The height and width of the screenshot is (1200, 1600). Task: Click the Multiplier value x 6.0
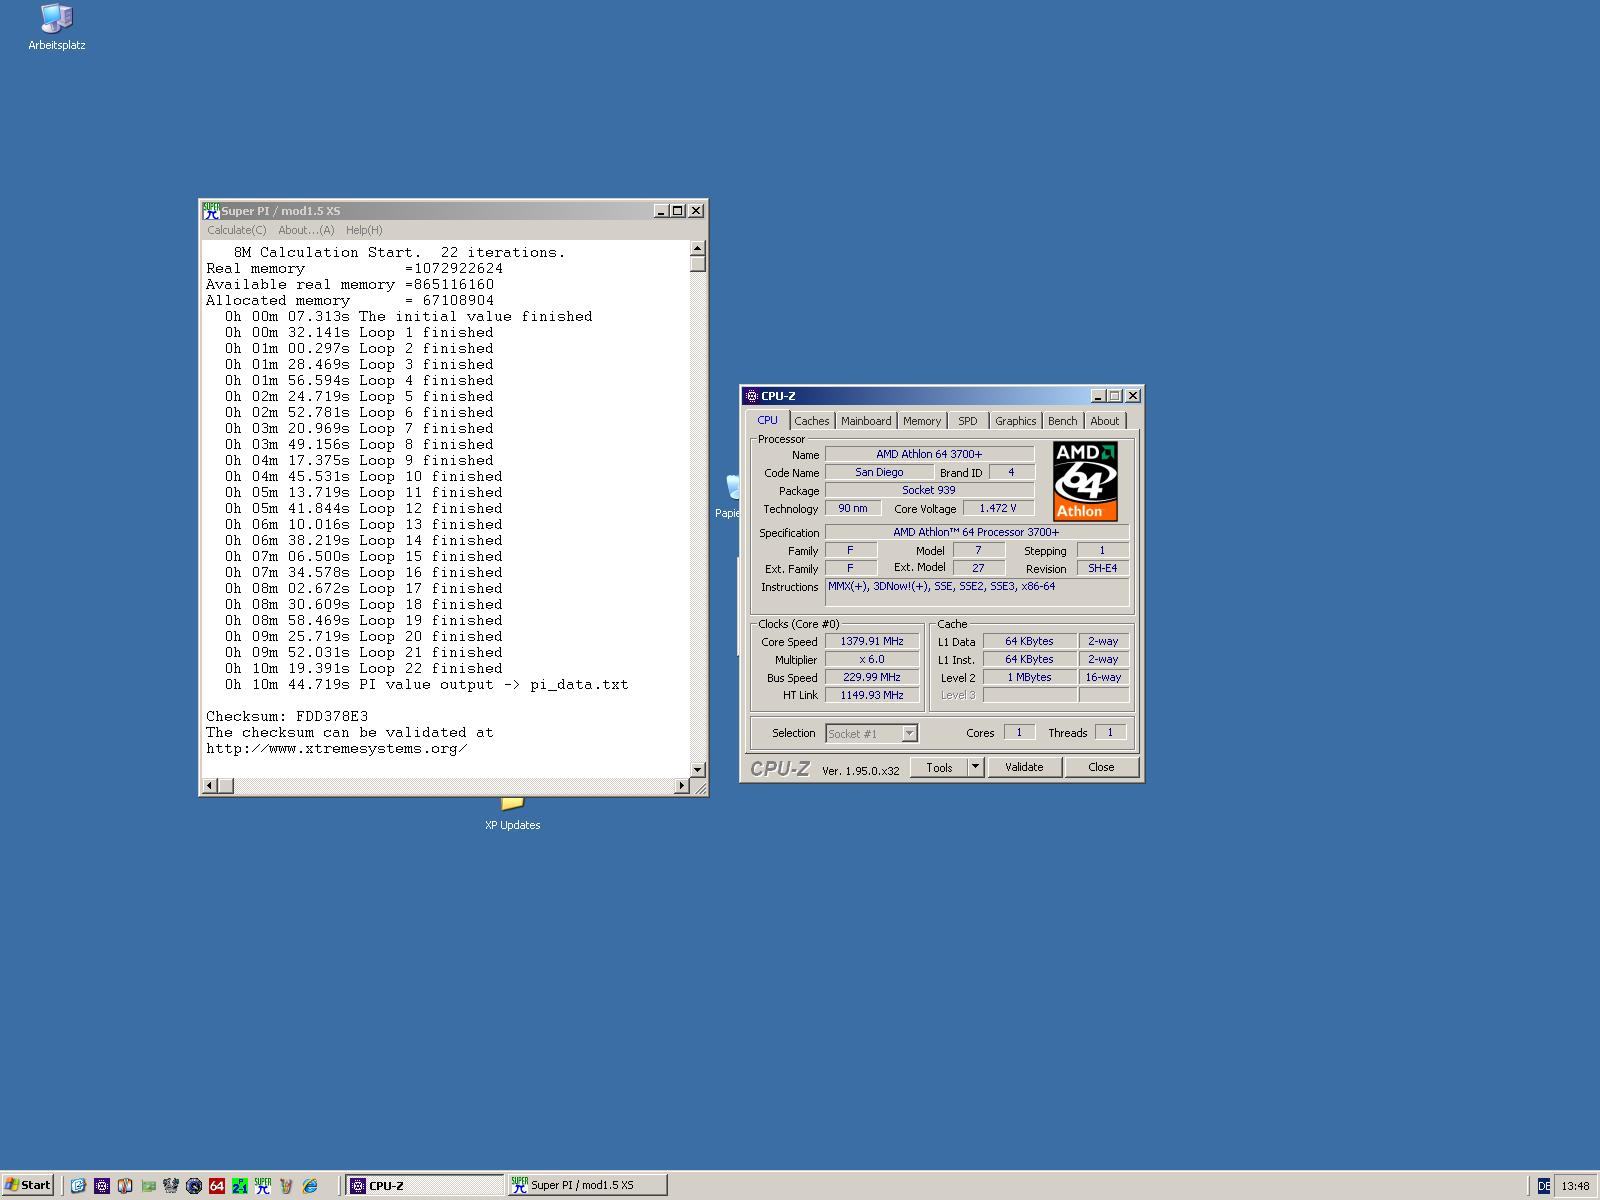[x=872, y=659]
